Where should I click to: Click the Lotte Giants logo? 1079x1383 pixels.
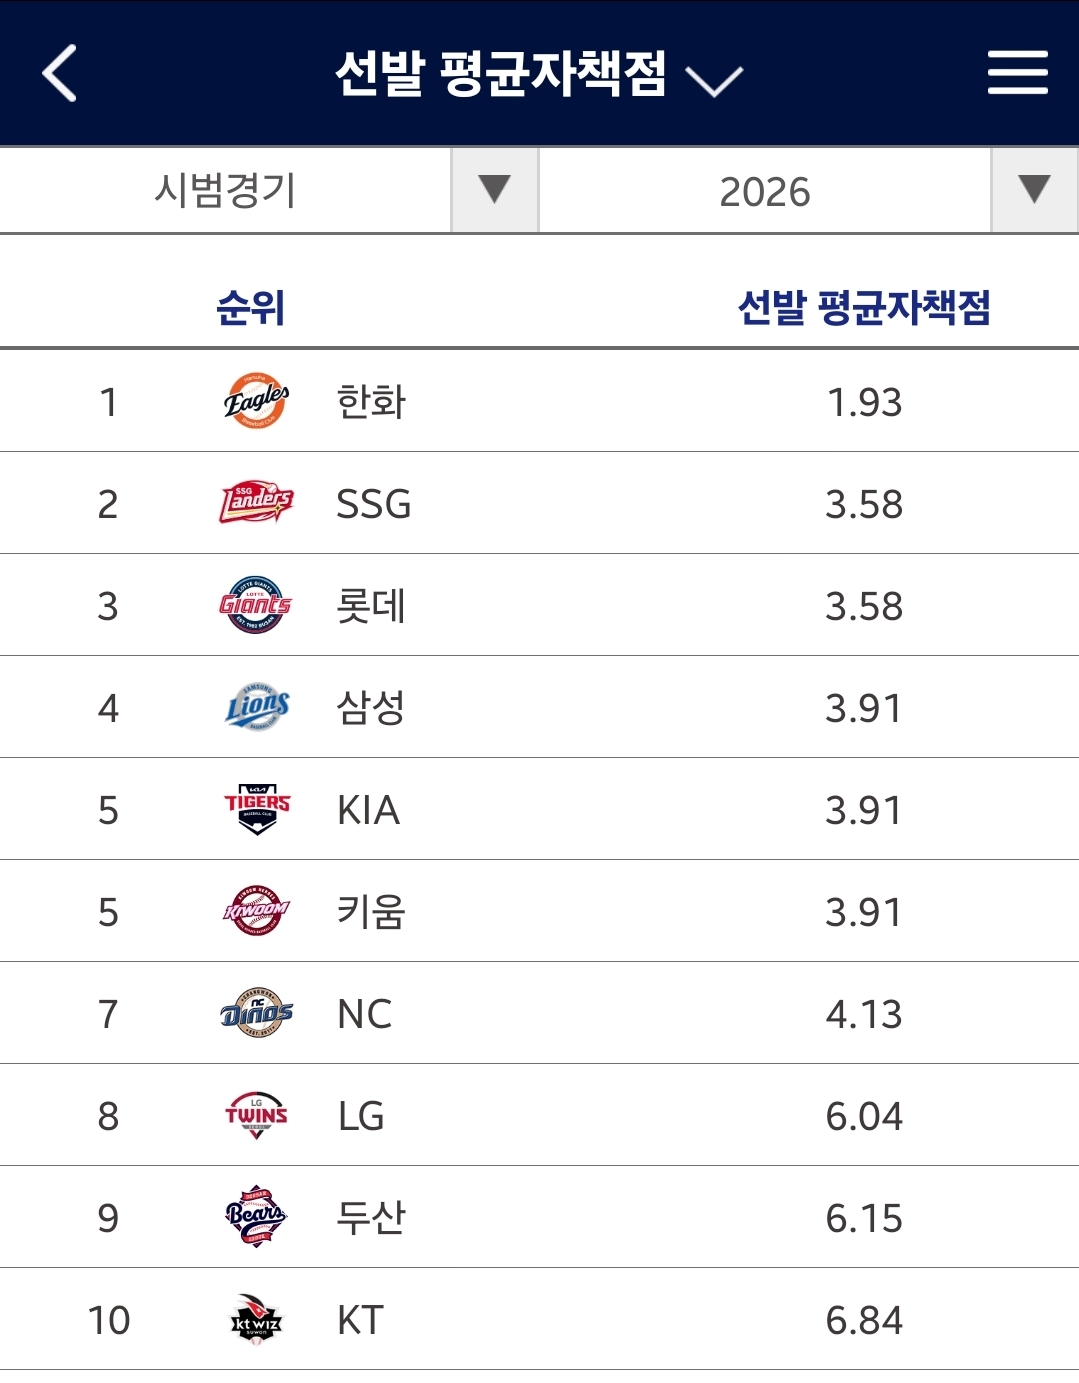click(256, 605)
